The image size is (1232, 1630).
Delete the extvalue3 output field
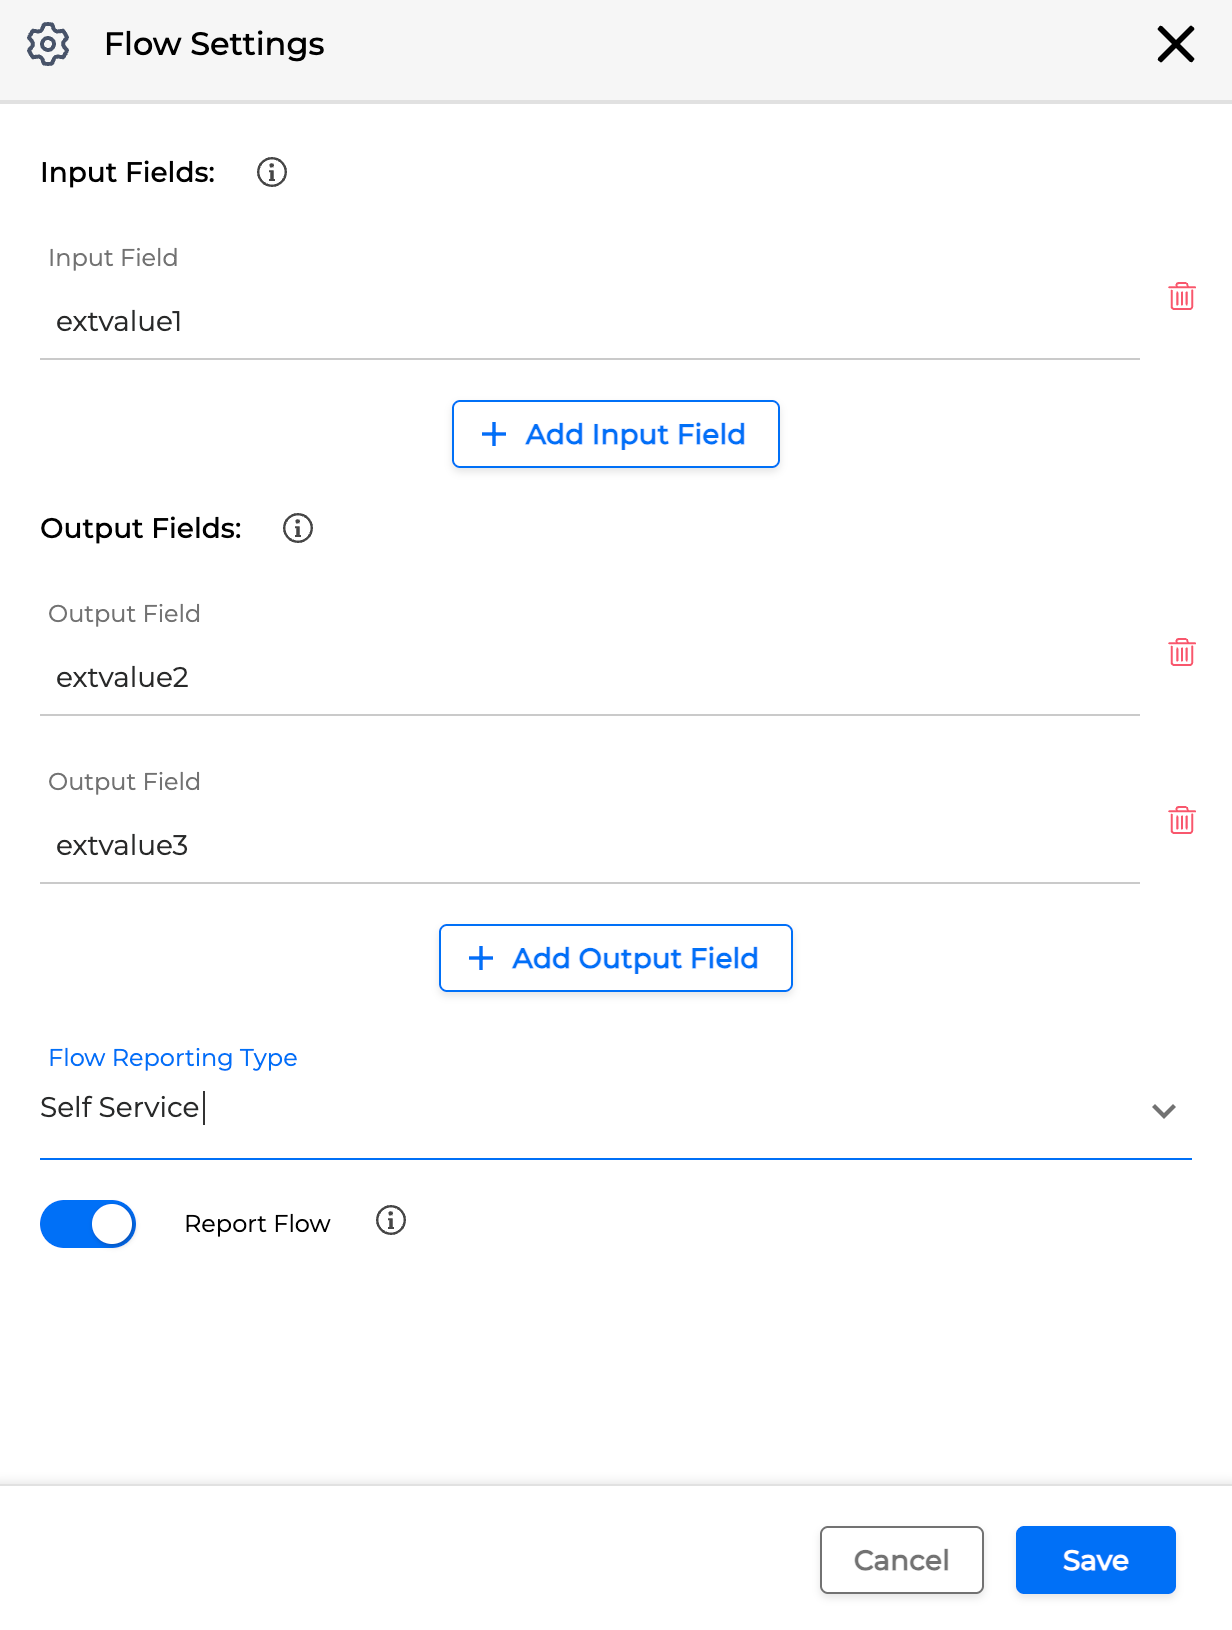(x=1181, y=820)
